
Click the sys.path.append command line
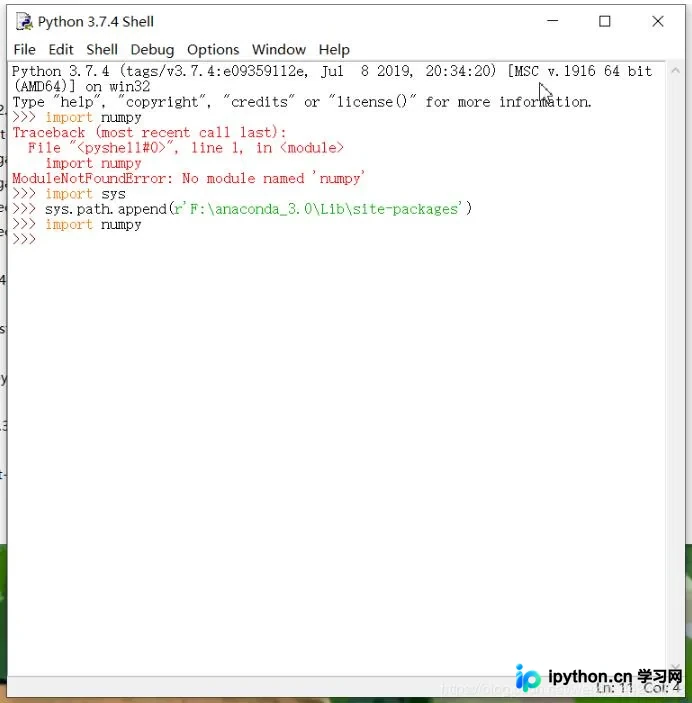point(242,209)
